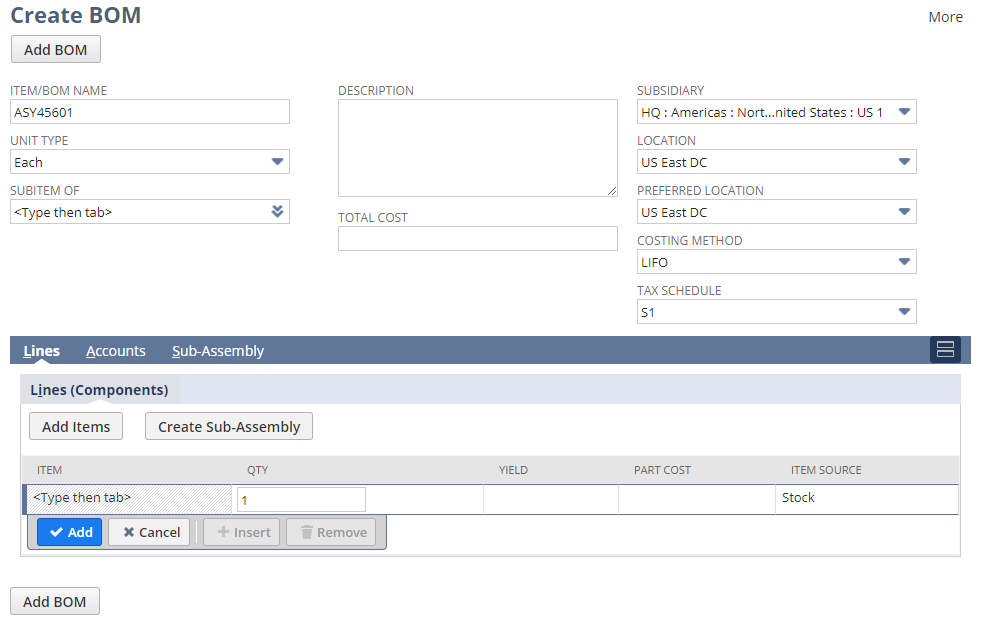This screenshot has height=623, width=983.
Task: Switch to the Sub-Assembly tab
Action: click(x=218, y=351)
